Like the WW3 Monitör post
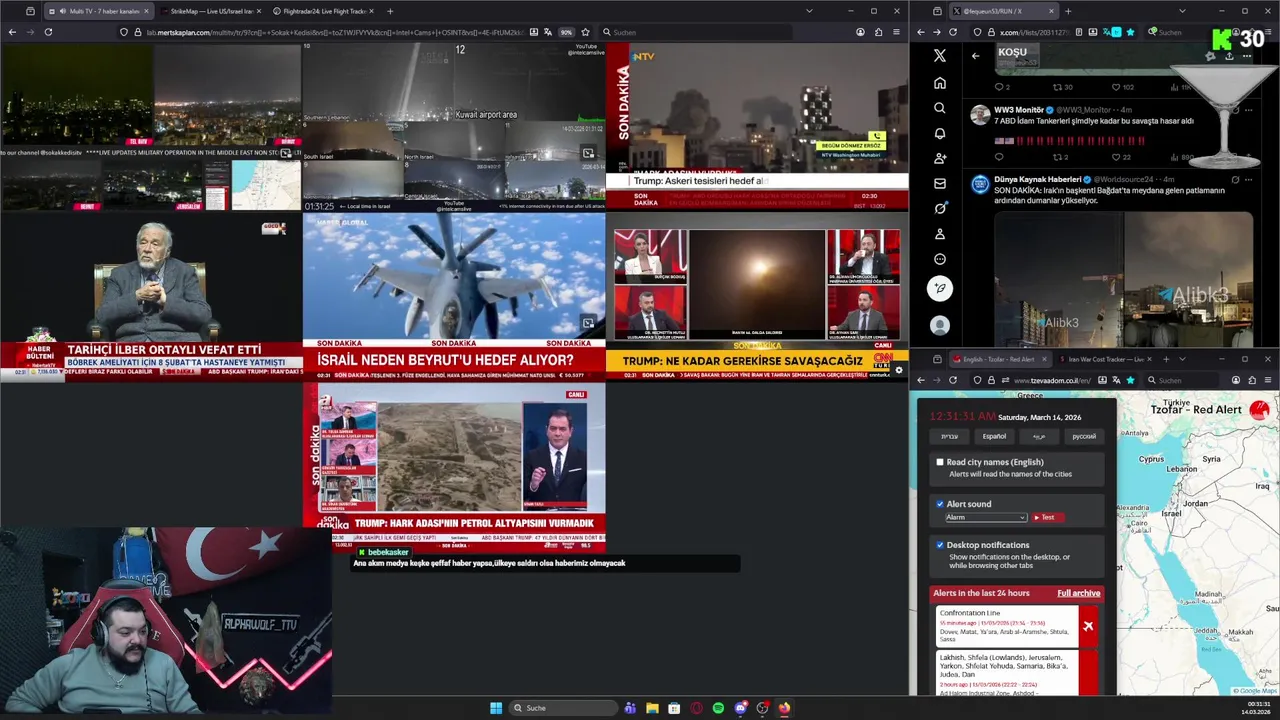1280x720 pixels. (1116, 157)
